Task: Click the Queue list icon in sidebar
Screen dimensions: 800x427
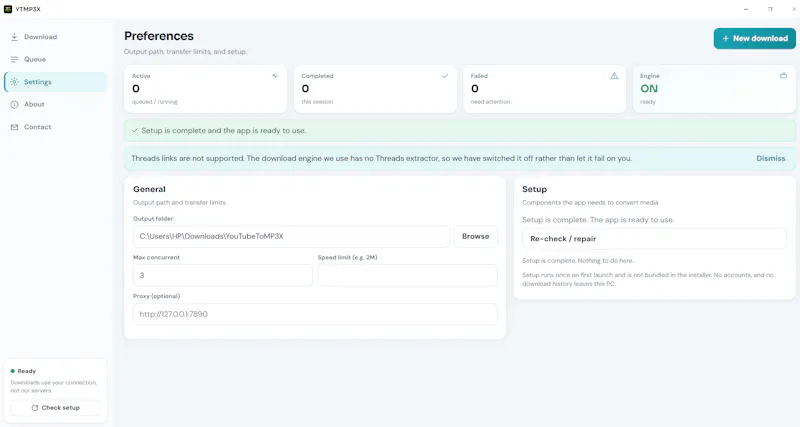Action: 14,59
